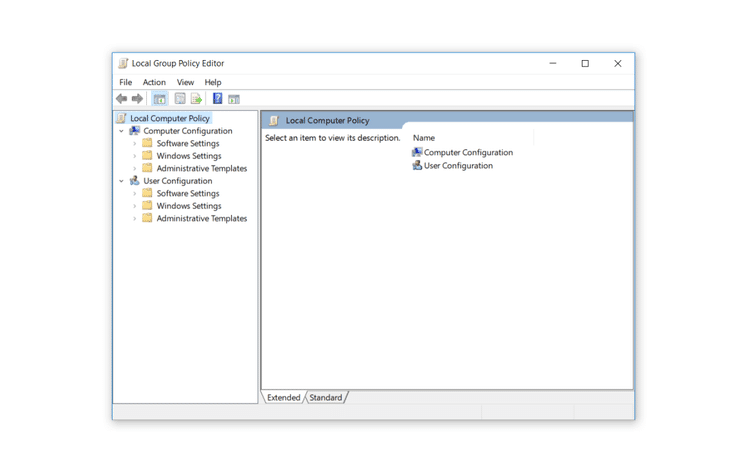
Task: Select Software Settings label under User Configuration
Action: point(188,193)
